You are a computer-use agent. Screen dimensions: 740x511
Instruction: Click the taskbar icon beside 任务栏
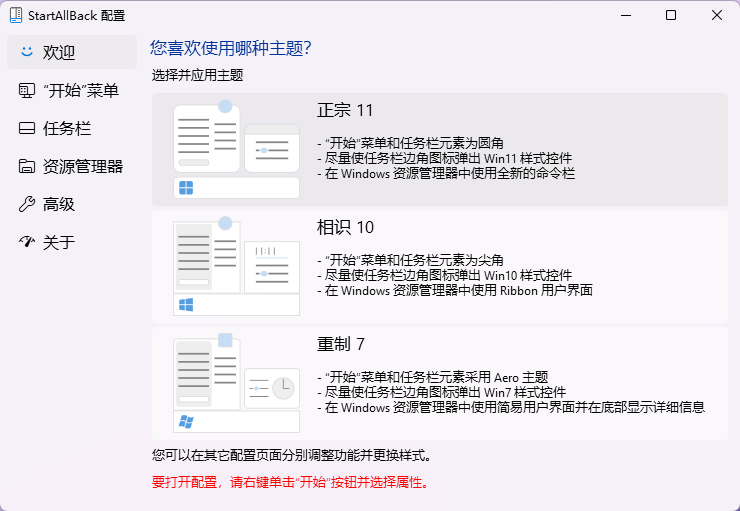pyautogui.click(x=27, y=128)
